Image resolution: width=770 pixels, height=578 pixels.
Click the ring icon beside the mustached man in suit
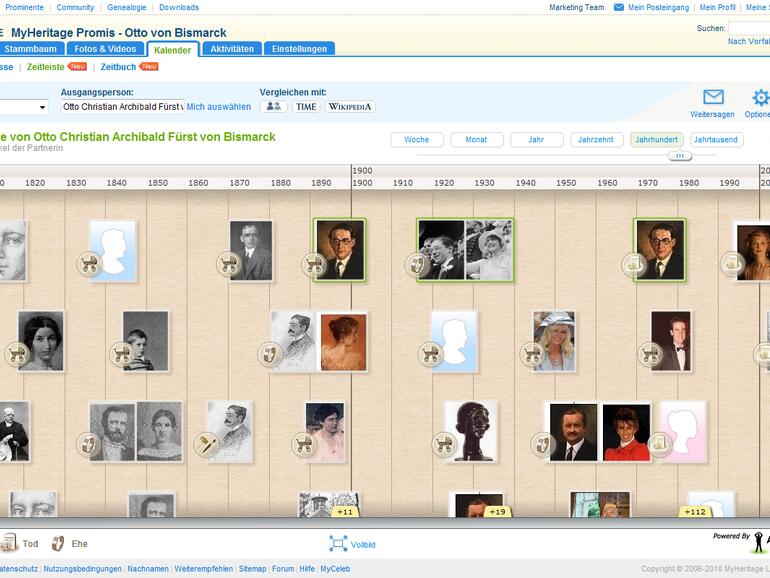[543, 444]
